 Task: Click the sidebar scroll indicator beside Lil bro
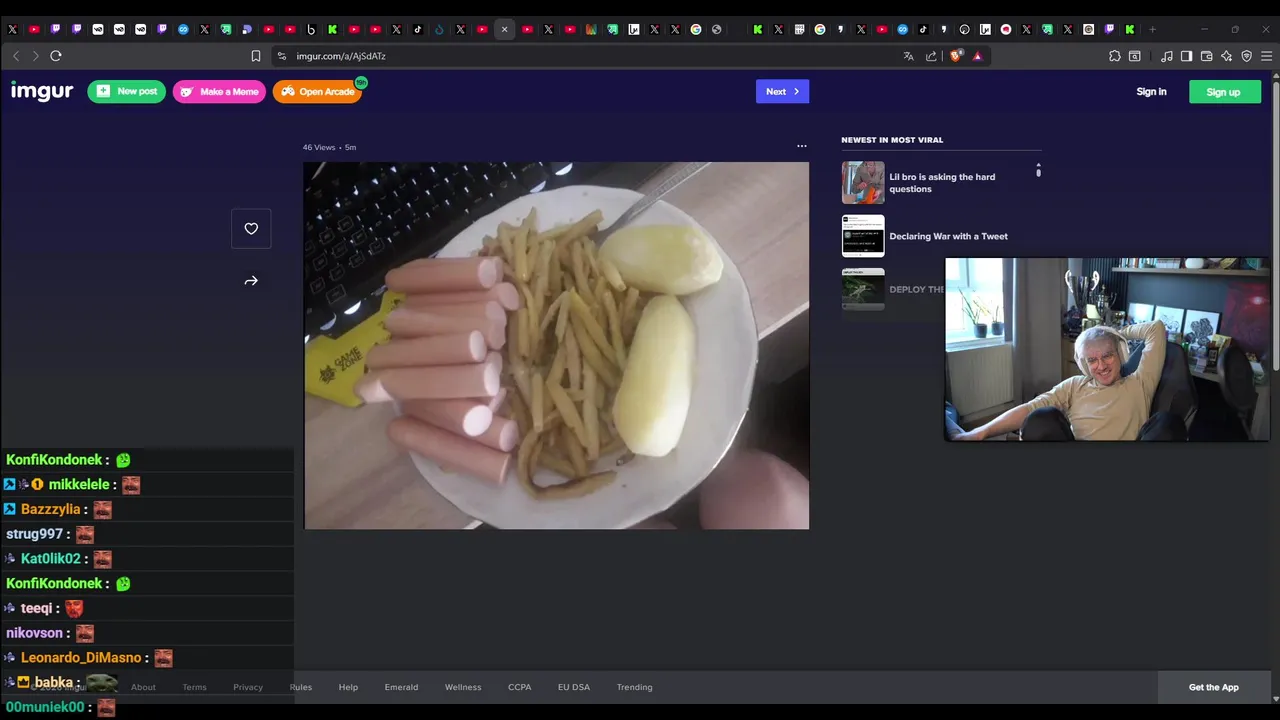tap(1038, 170)
